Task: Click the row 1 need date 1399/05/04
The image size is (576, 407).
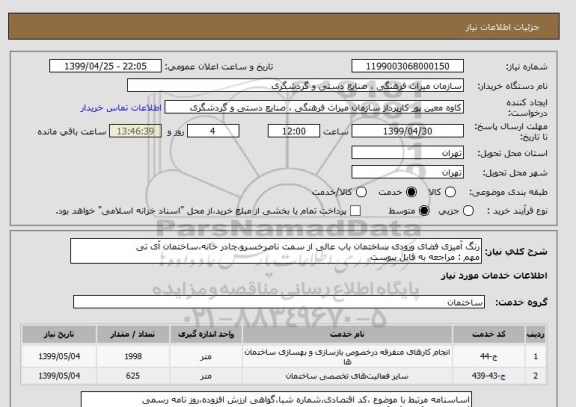Action: pyautogui.click(x=59, y=356)
